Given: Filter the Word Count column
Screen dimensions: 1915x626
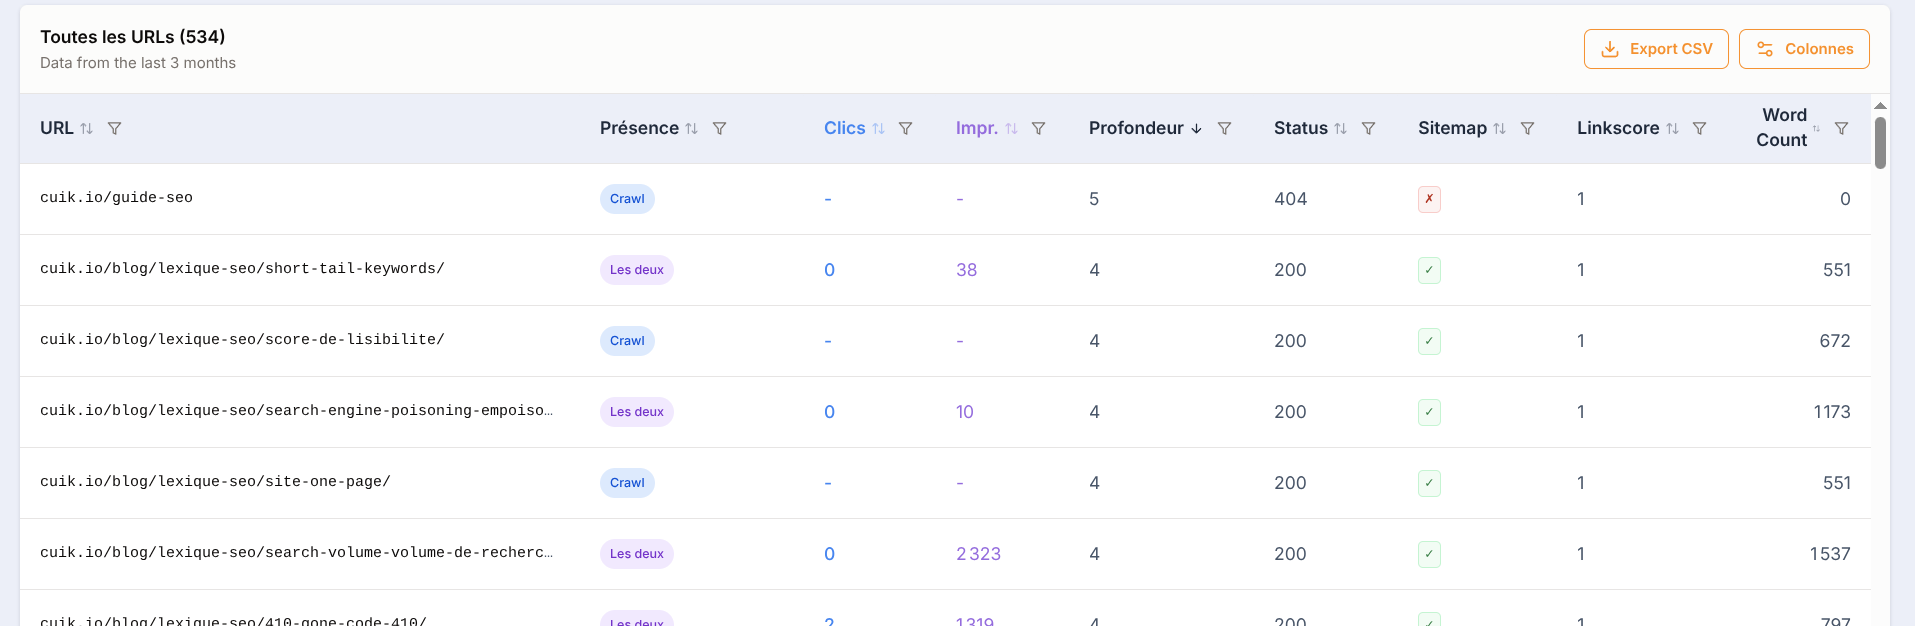Looking at the screenshot, I should [1841, 128].
